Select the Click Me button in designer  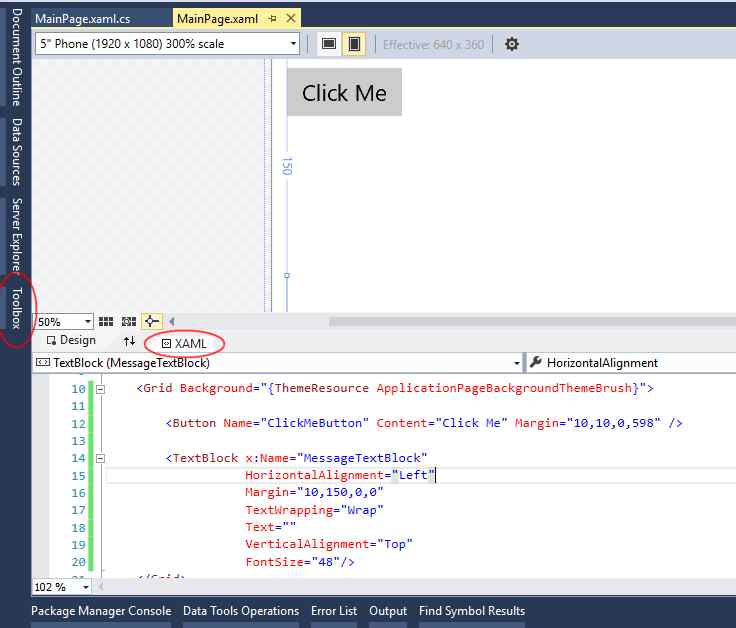click(x=344, y=92)
